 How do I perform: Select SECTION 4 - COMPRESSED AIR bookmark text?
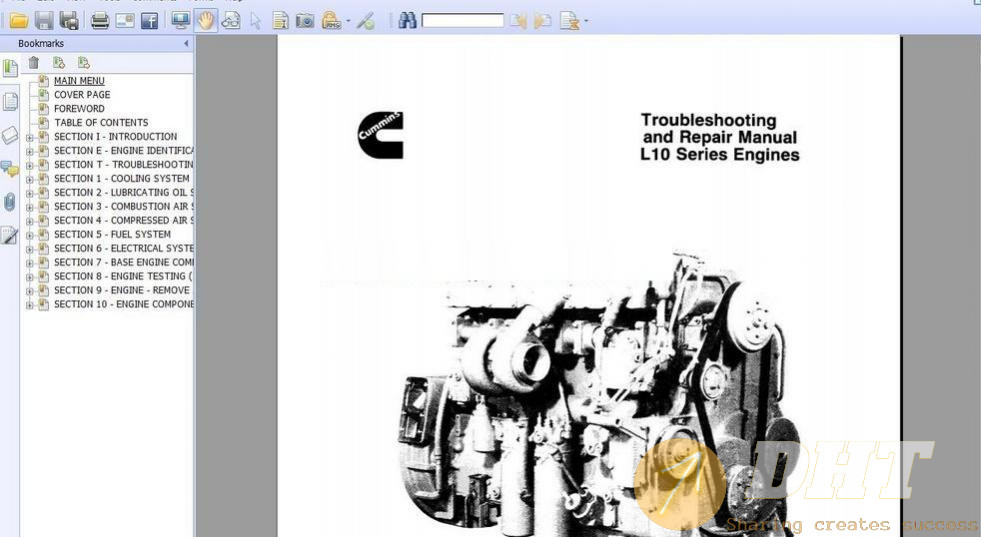coord(124,220)
